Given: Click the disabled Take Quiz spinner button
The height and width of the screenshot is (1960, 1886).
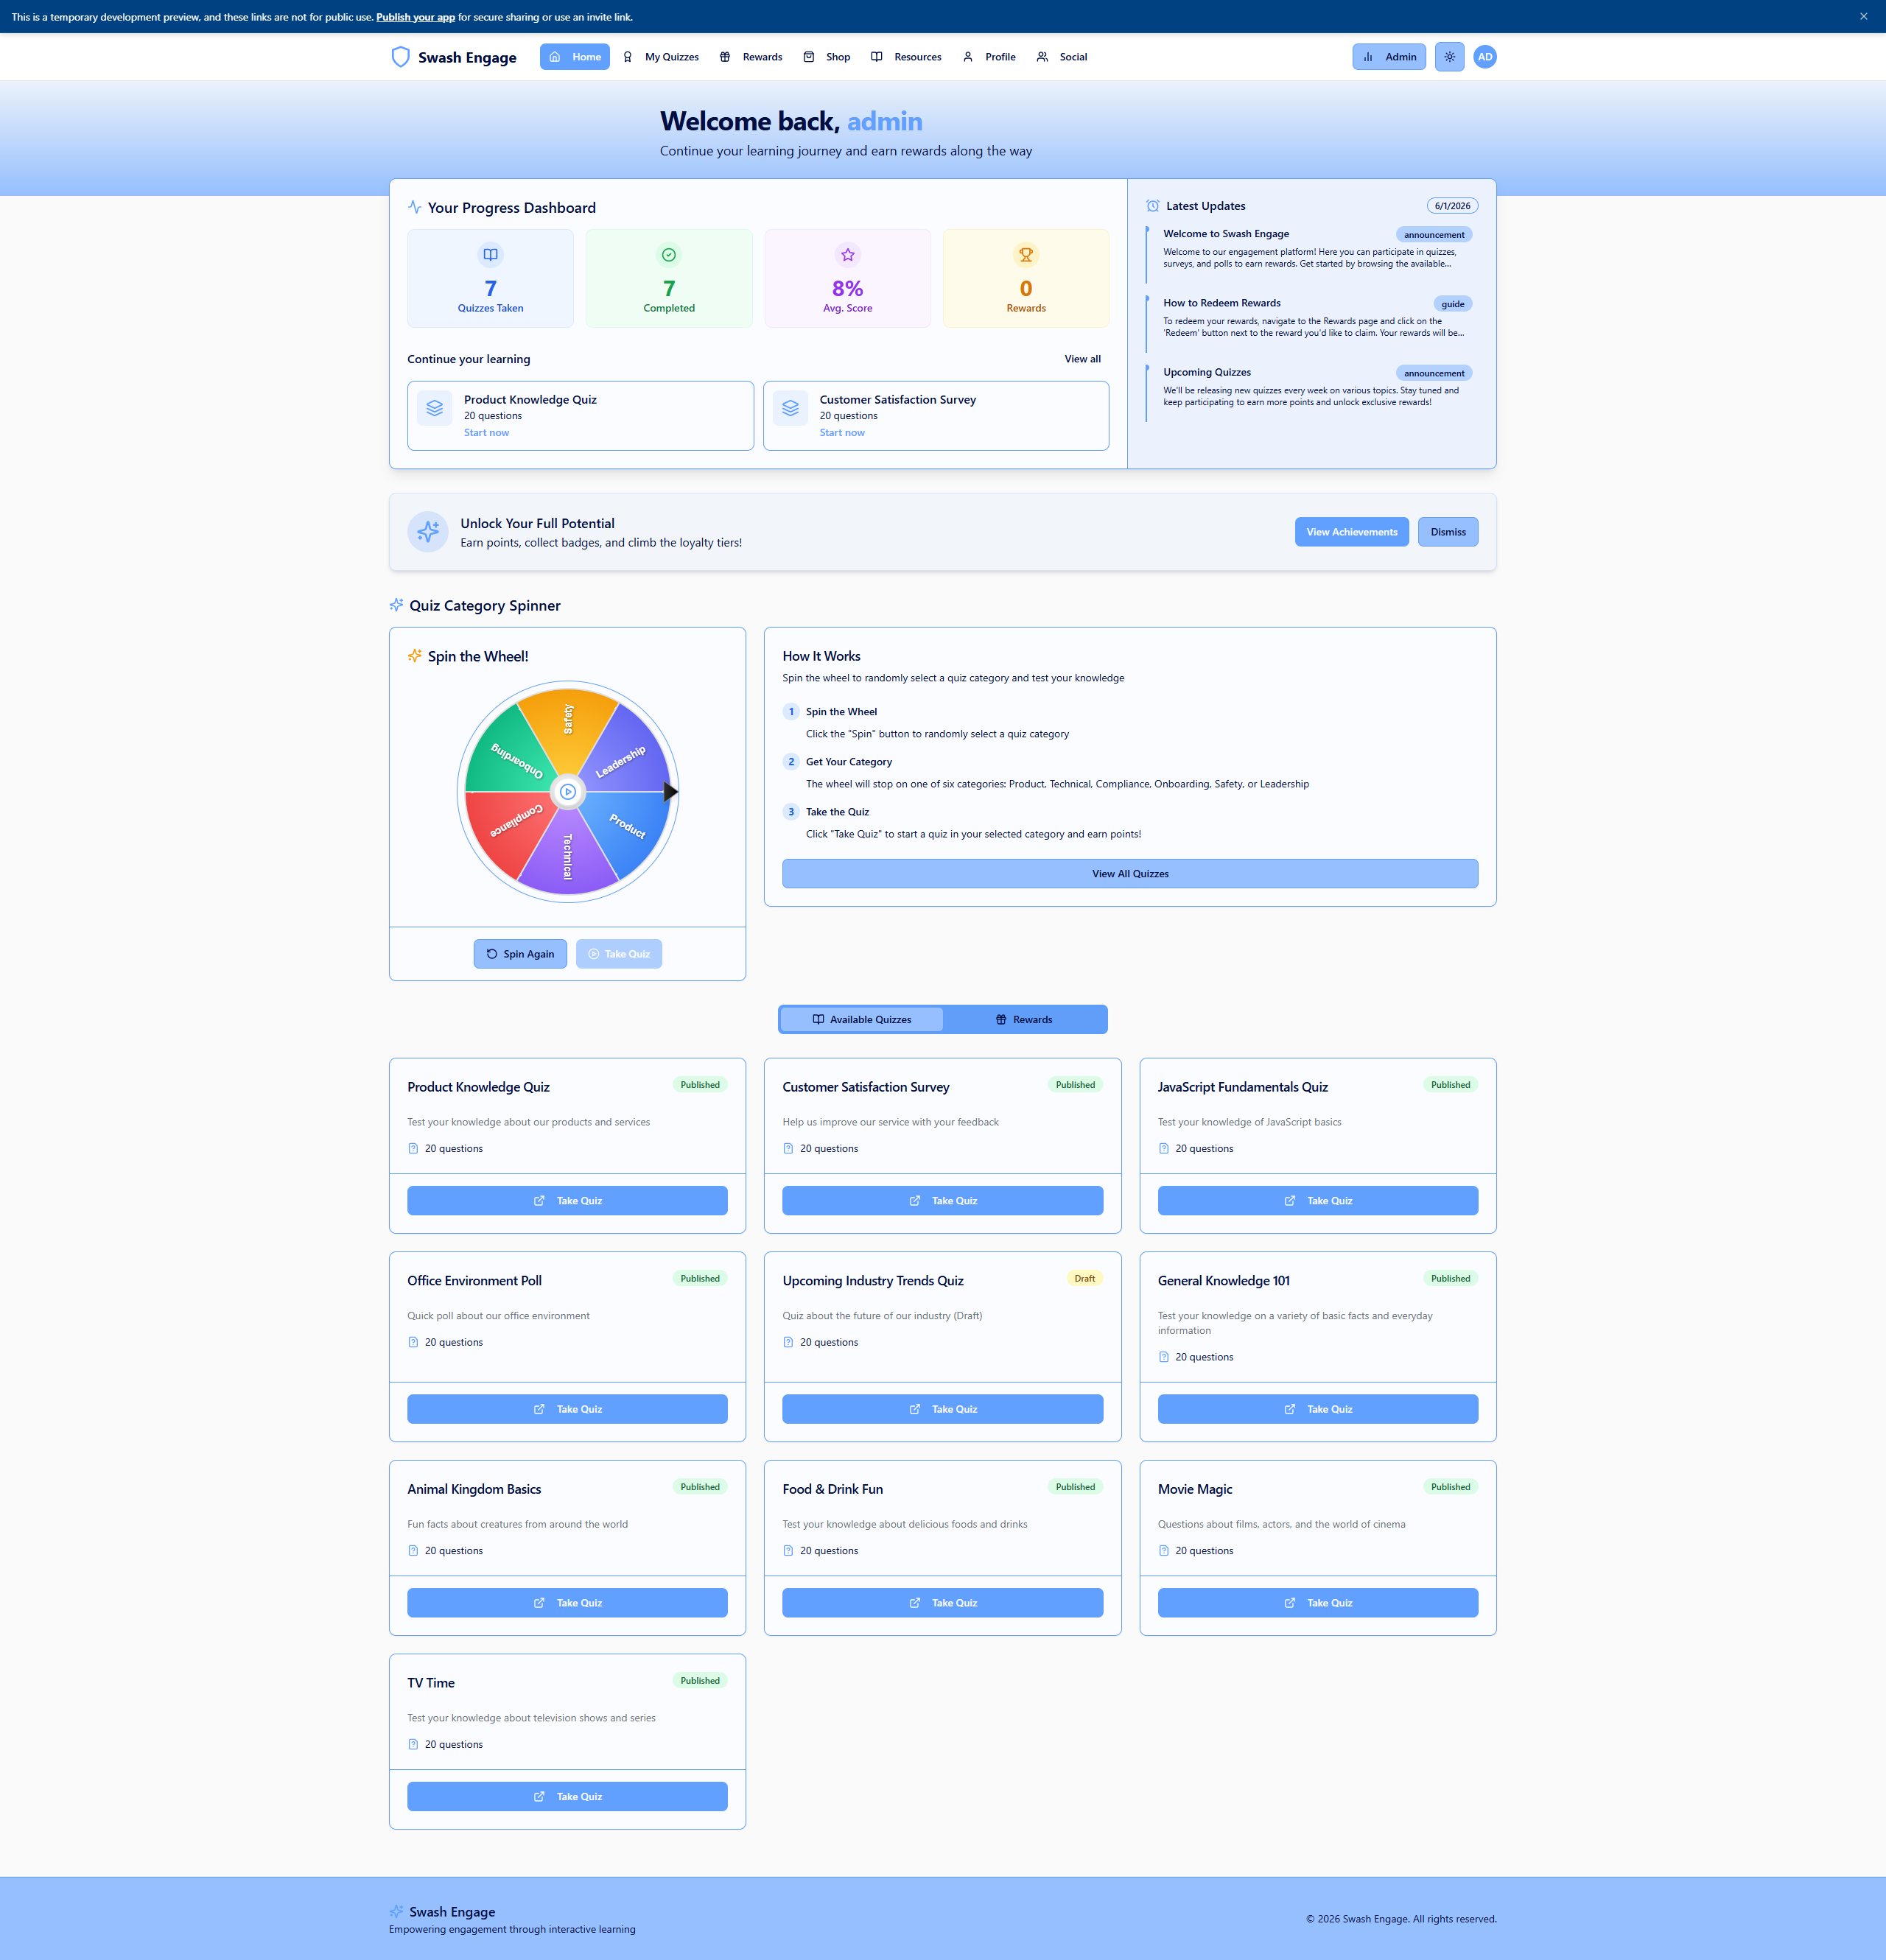Looking at the screenshot, I should point(618,954).
